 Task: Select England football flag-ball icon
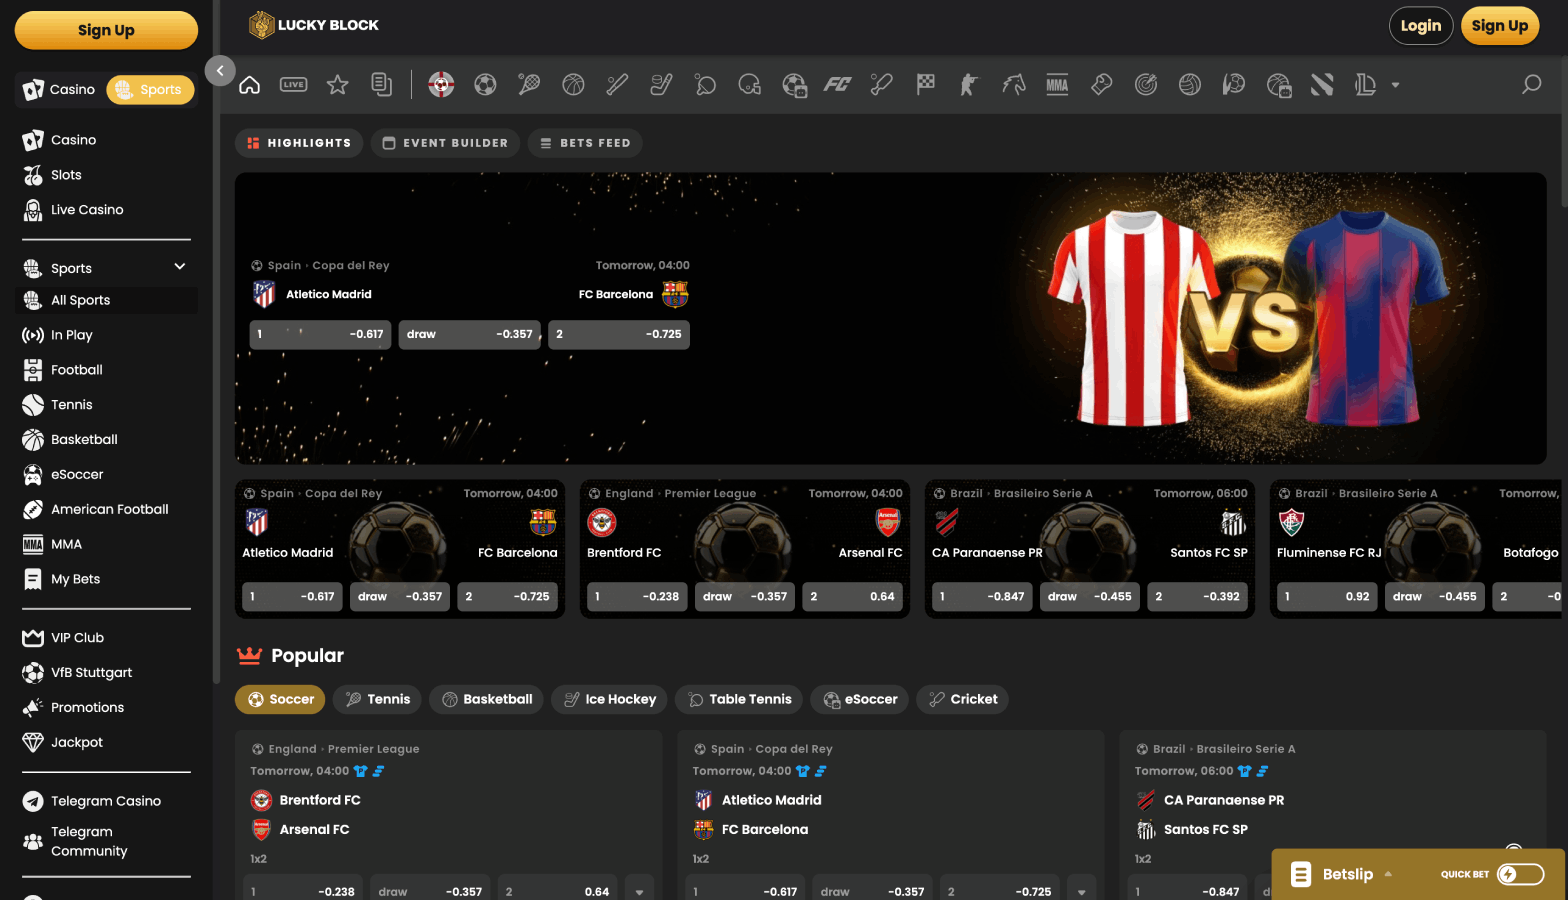(x=441, y=85)
